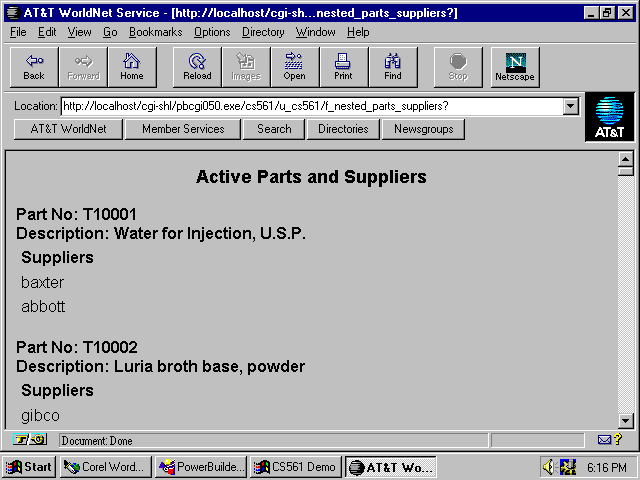
Task: Click the vertical scrollbar thumb
Action: click(x=625, y=171)
